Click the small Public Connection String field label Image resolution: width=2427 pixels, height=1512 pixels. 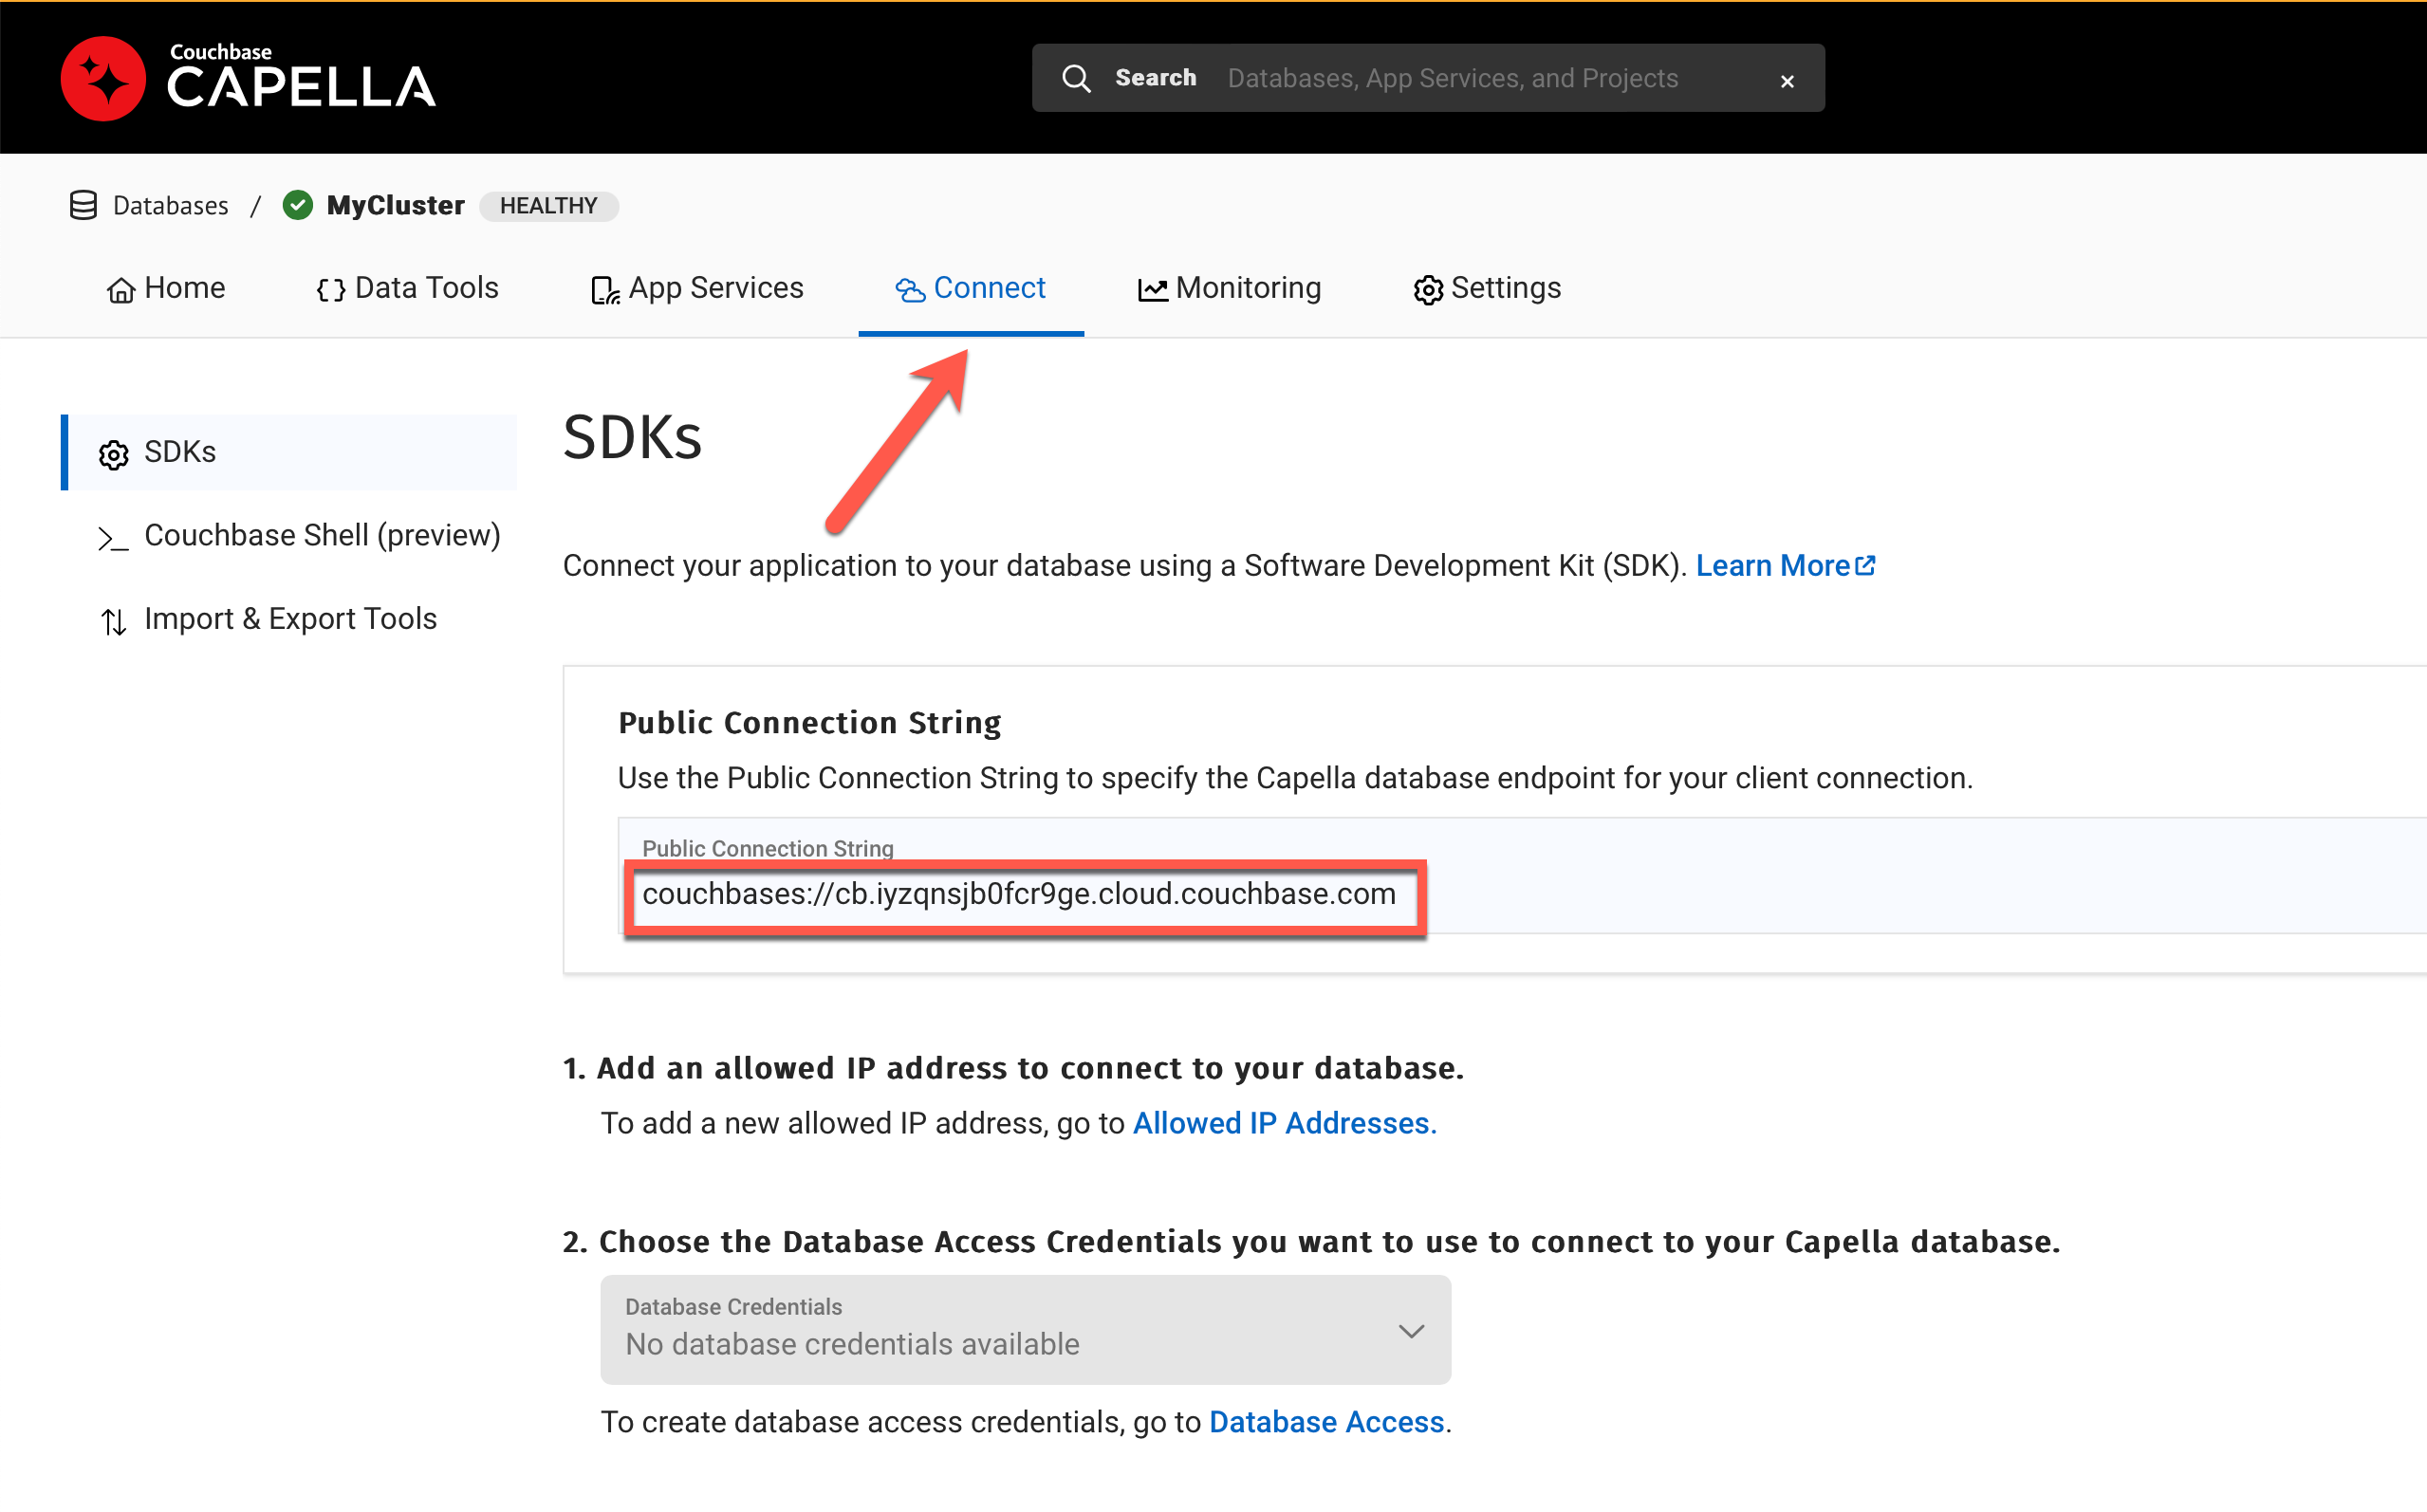coord(767,849)
